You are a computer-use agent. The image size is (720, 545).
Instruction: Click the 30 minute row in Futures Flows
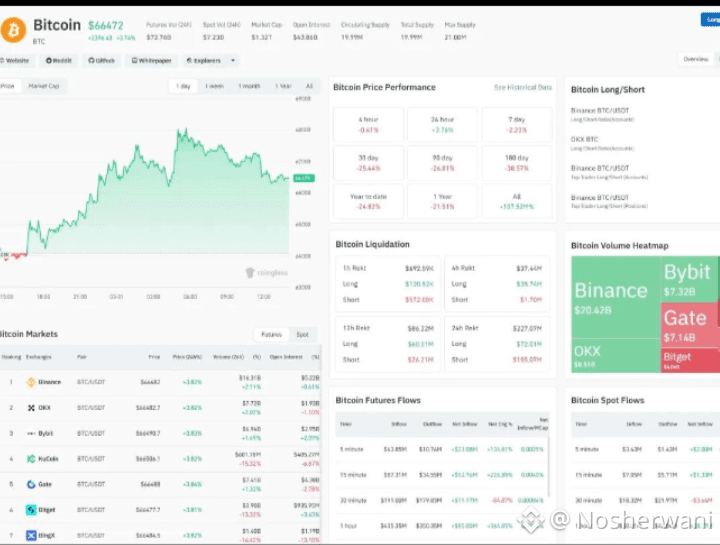tap(442, 500)
